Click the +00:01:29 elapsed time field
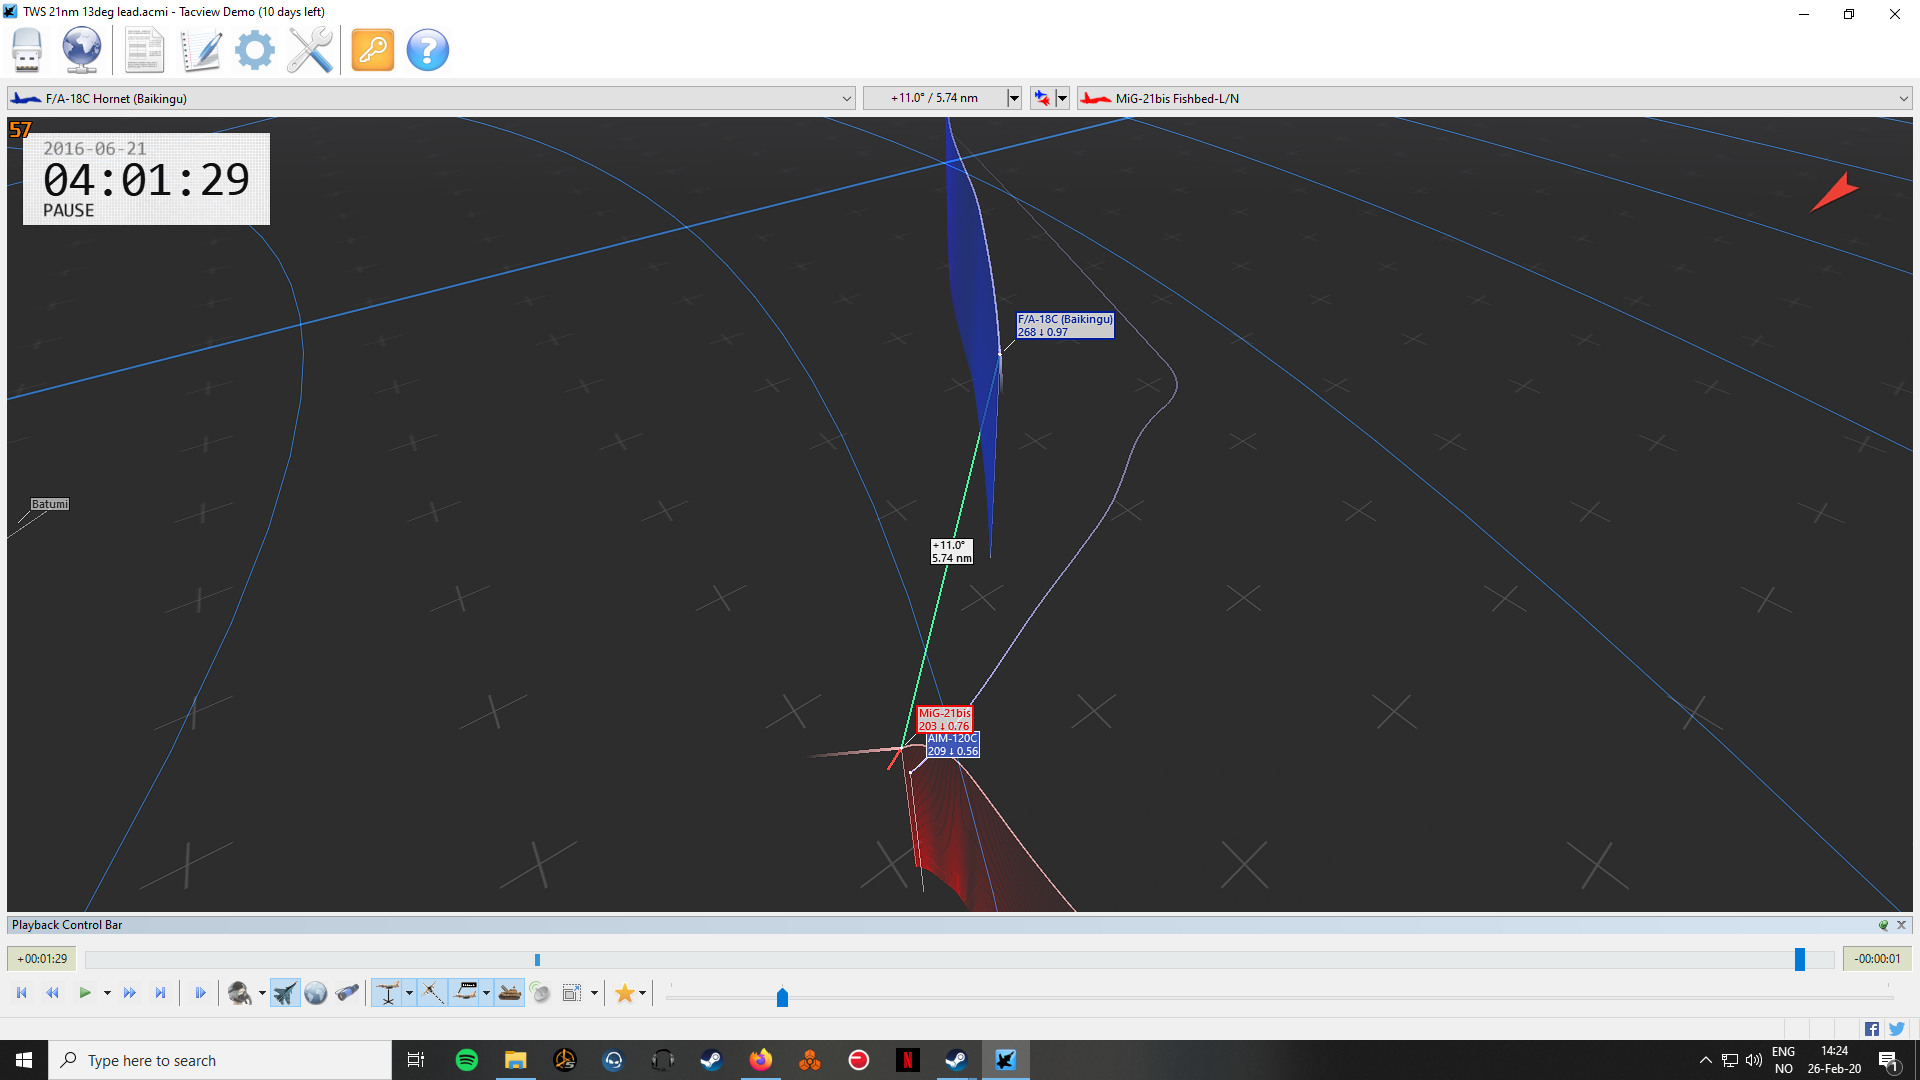 (42, 959)
